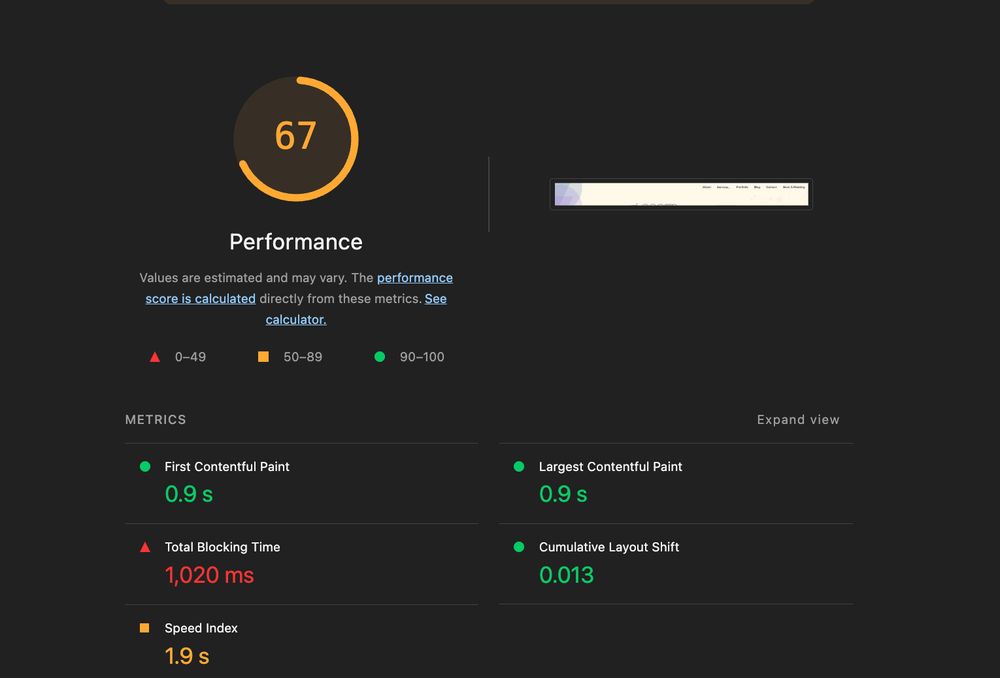Click the green circle icon beside Cumulative Layout Shift

[518, 547]
